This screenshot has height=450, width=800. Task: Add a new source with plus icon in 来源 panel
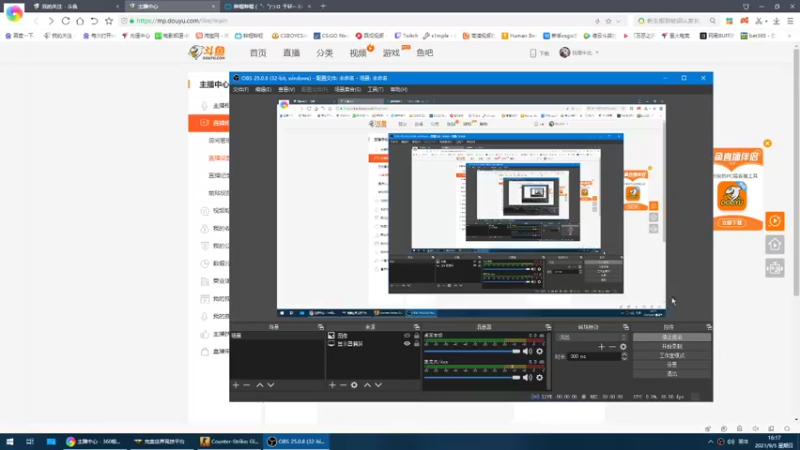click(x=332, y=385)
